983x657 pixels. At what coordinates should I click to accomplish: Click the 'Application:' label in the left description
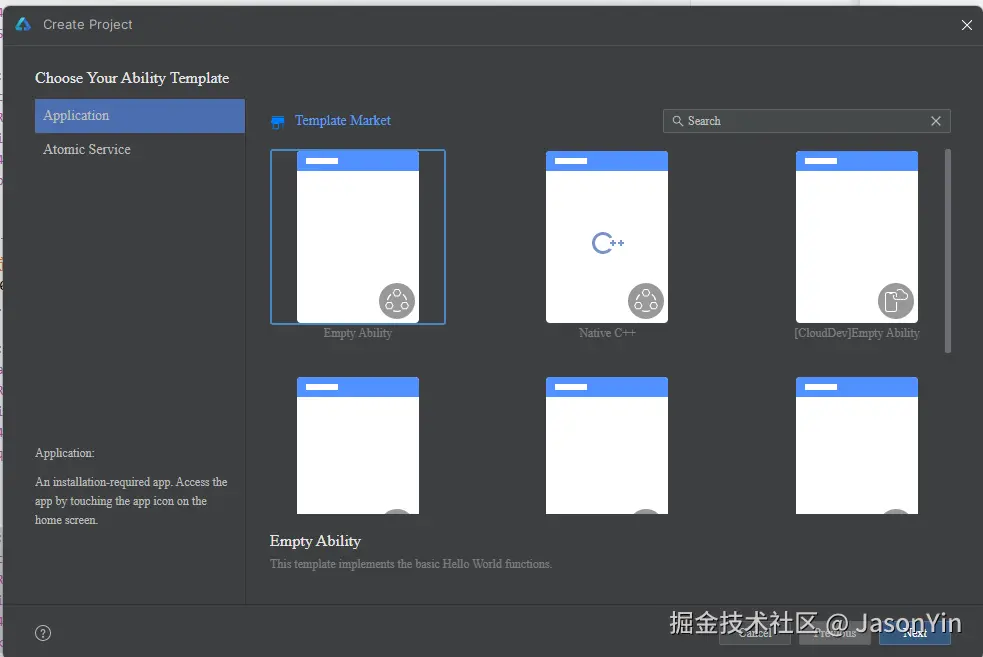pos(65,453)
